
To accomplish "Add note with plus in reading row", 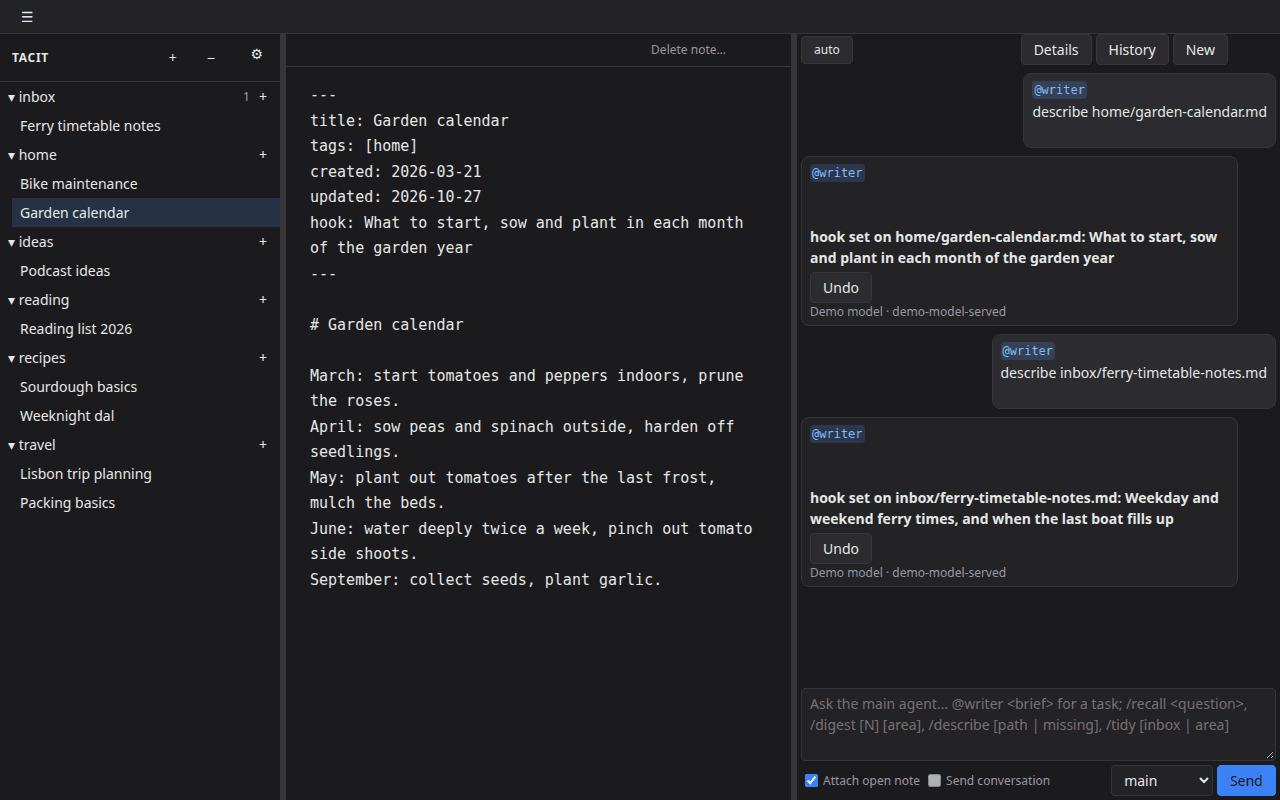I will [x=263, y=300].
